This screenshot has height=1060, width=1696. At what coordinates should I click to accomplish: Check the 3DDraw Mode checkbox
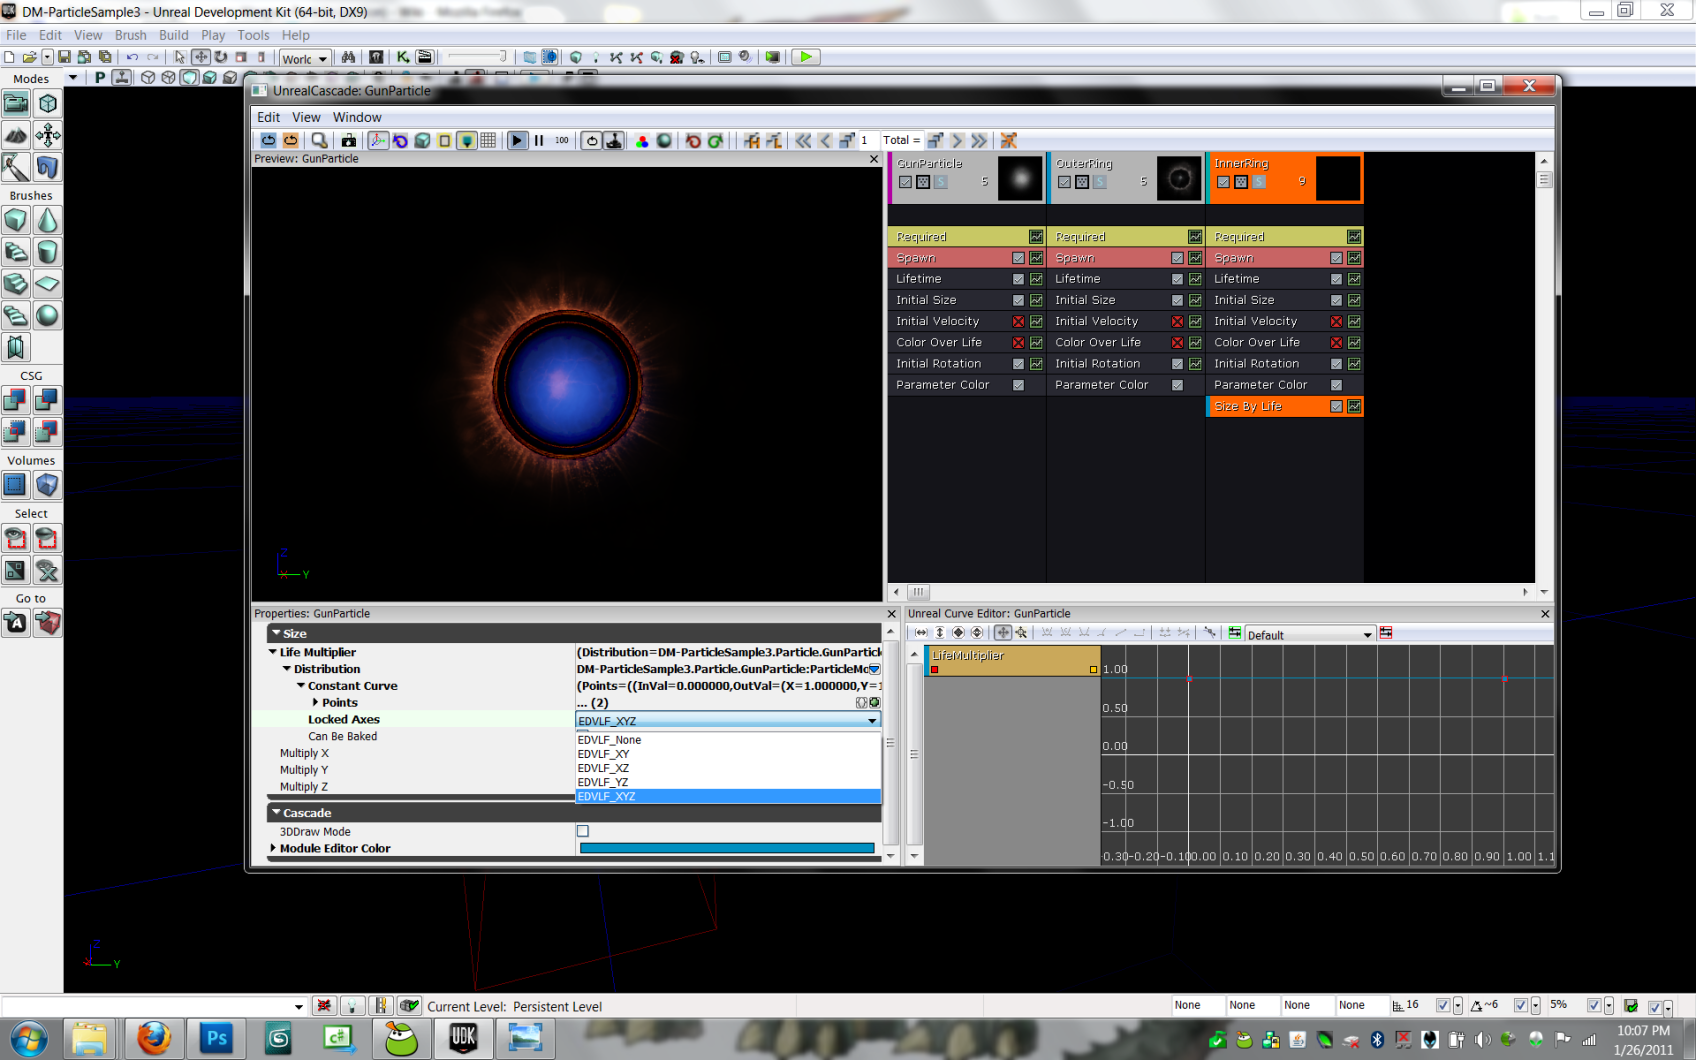click(x=583, y=831)
